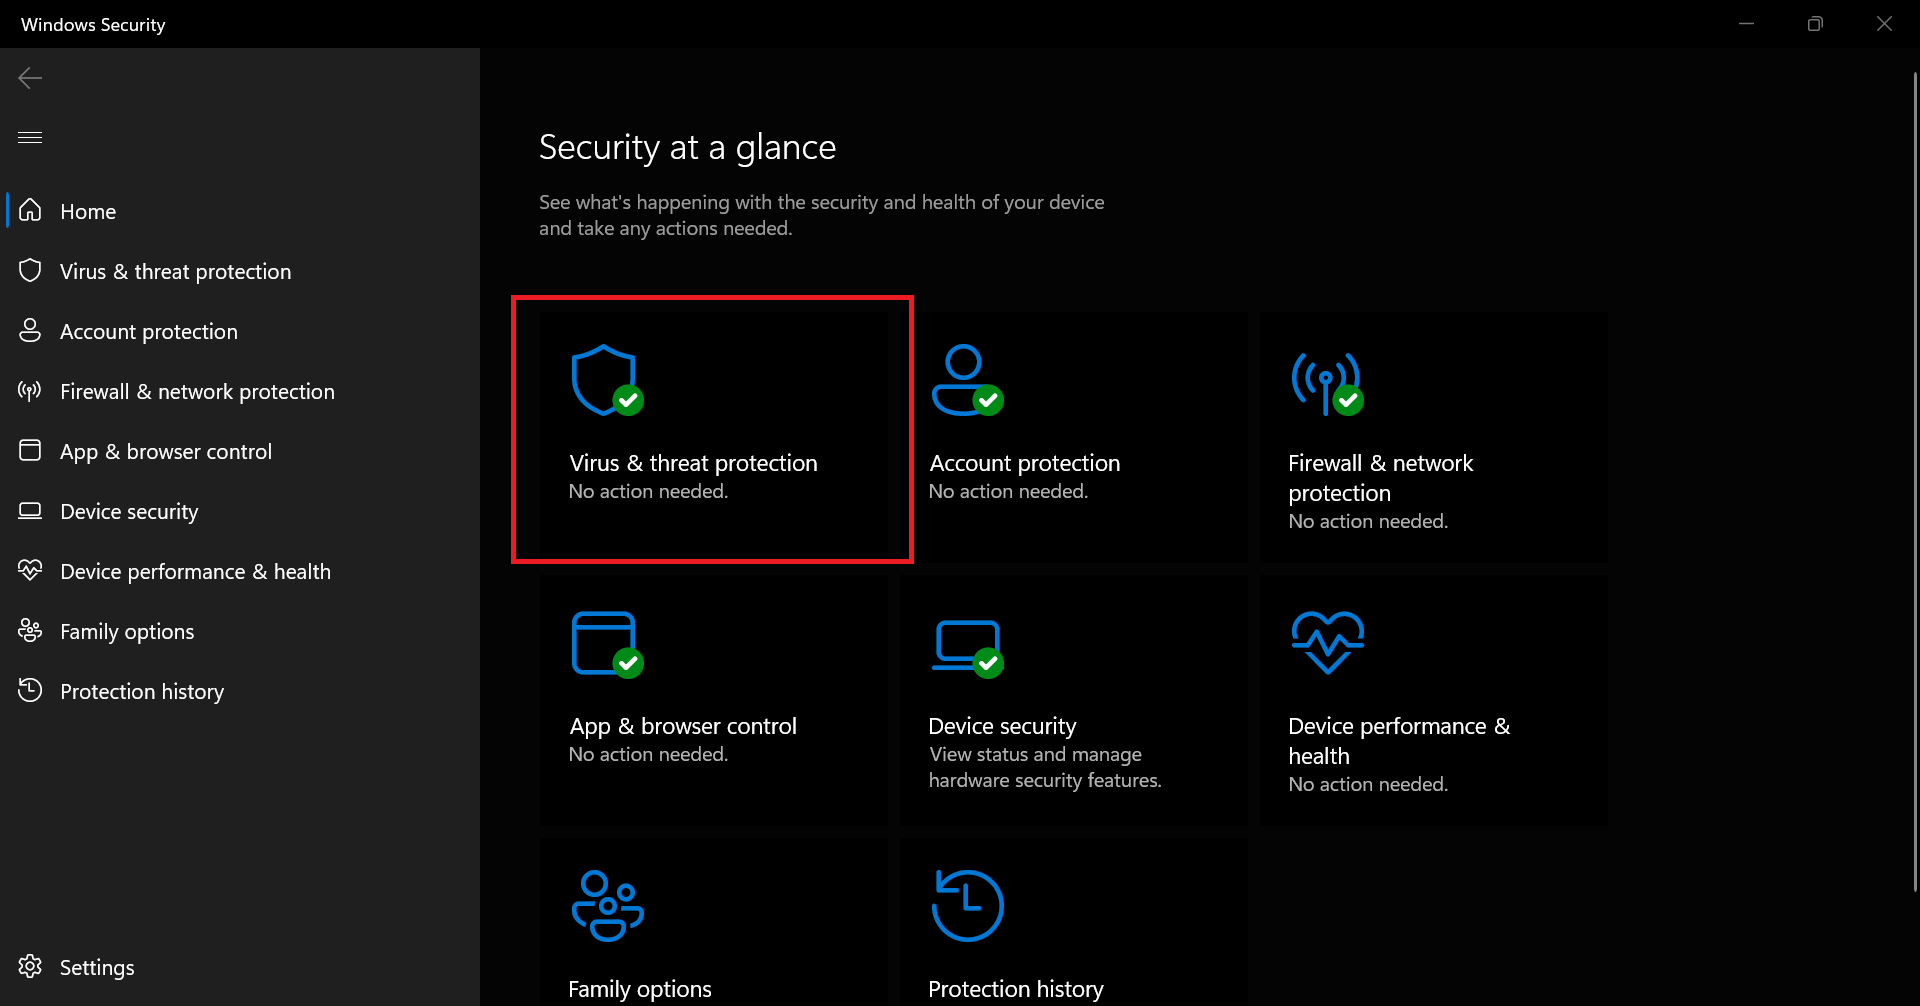Open the Virus & threat protection tile
1920x1006 pixels.
pyautogui.click(x=711, y=430)
